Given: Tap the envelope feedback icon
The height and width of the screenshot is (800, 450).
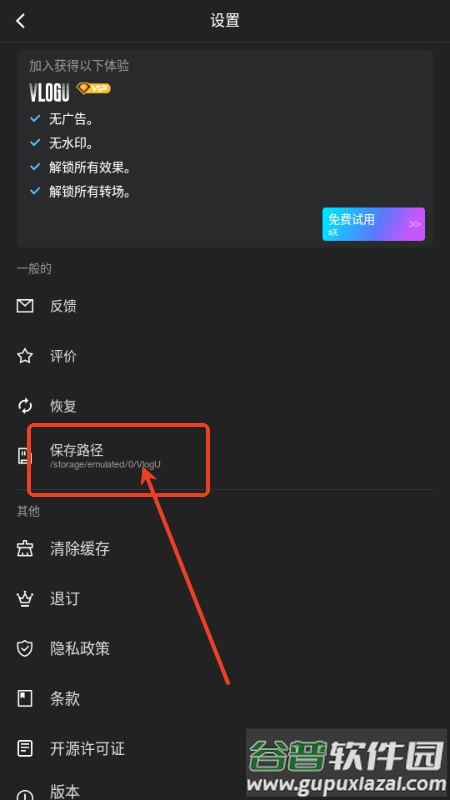Looking at the screenshot, I should coord(25,306).
